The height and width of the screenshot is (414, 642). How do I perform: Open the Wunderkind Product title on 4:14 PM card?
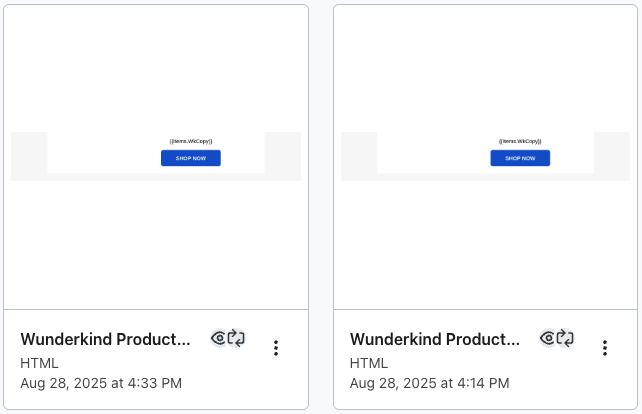click(434, 339)
